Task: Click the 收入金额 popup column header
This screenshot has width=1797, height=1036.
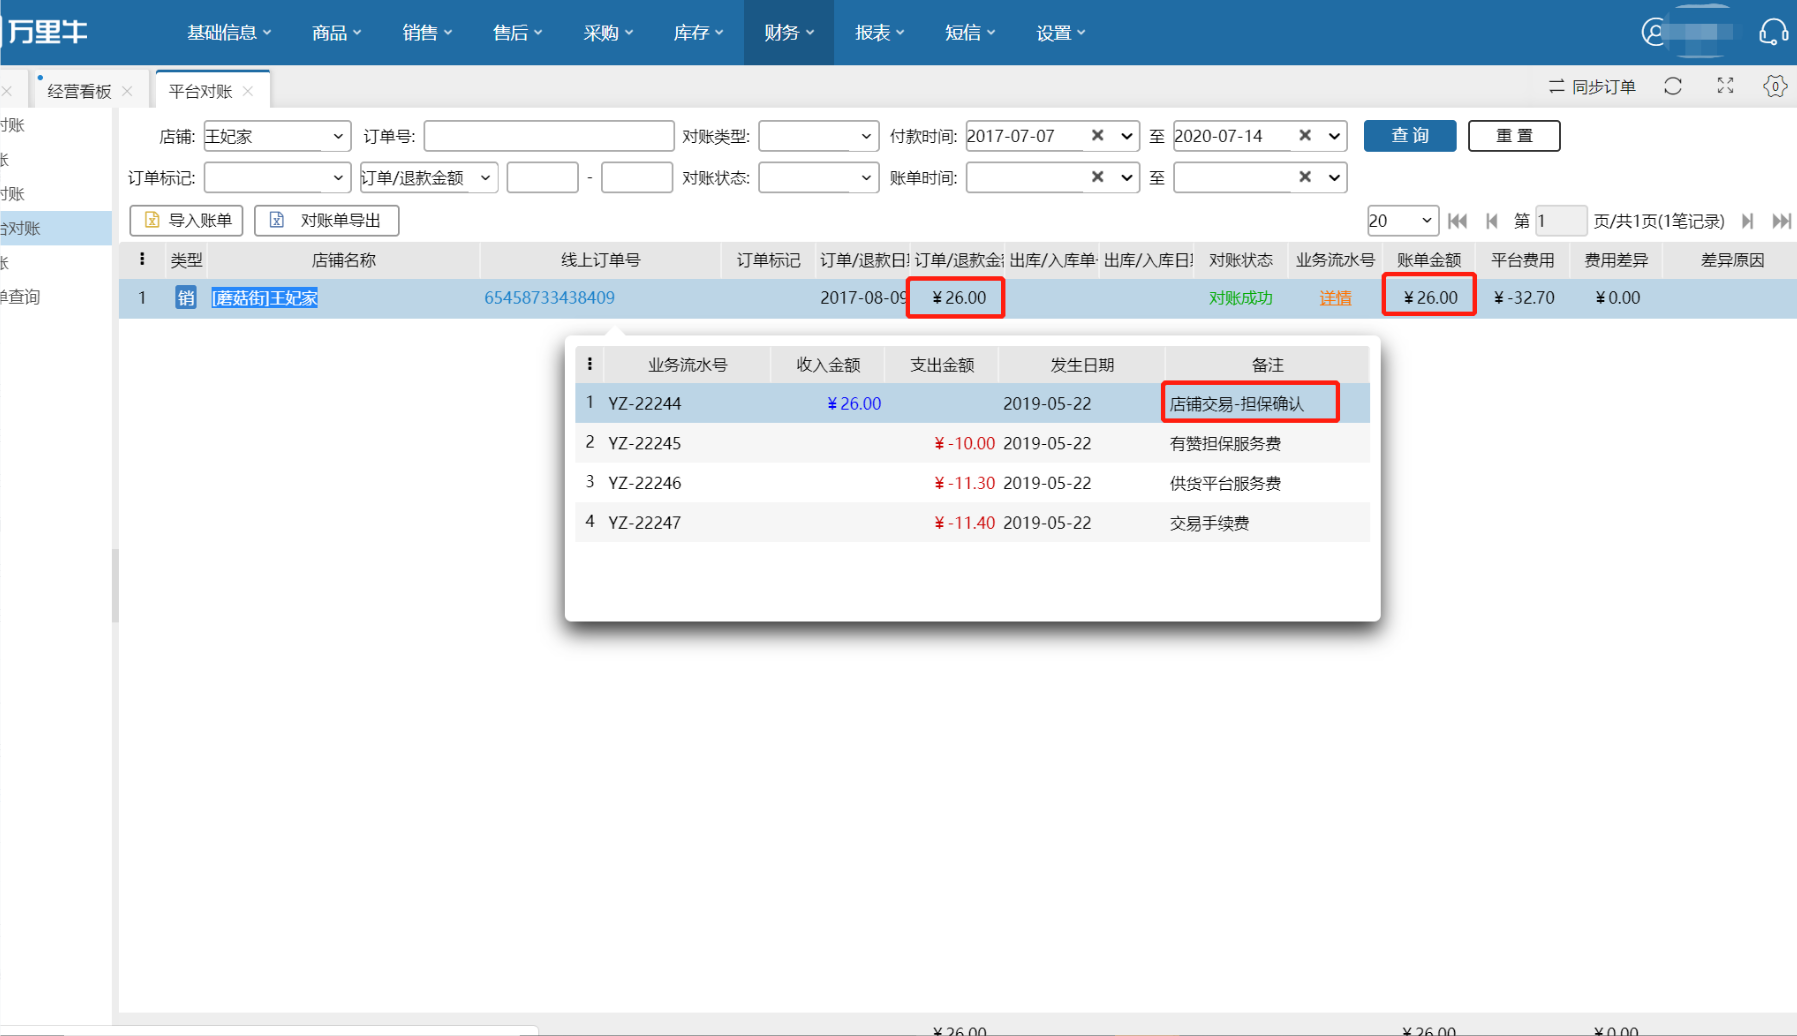Action: (x=828, y=365)
